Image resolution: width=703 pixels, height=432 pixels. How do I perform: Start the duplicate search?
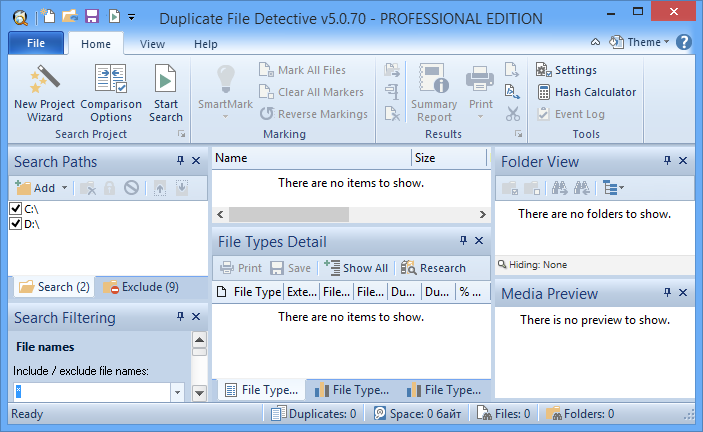tap(165, 93)
